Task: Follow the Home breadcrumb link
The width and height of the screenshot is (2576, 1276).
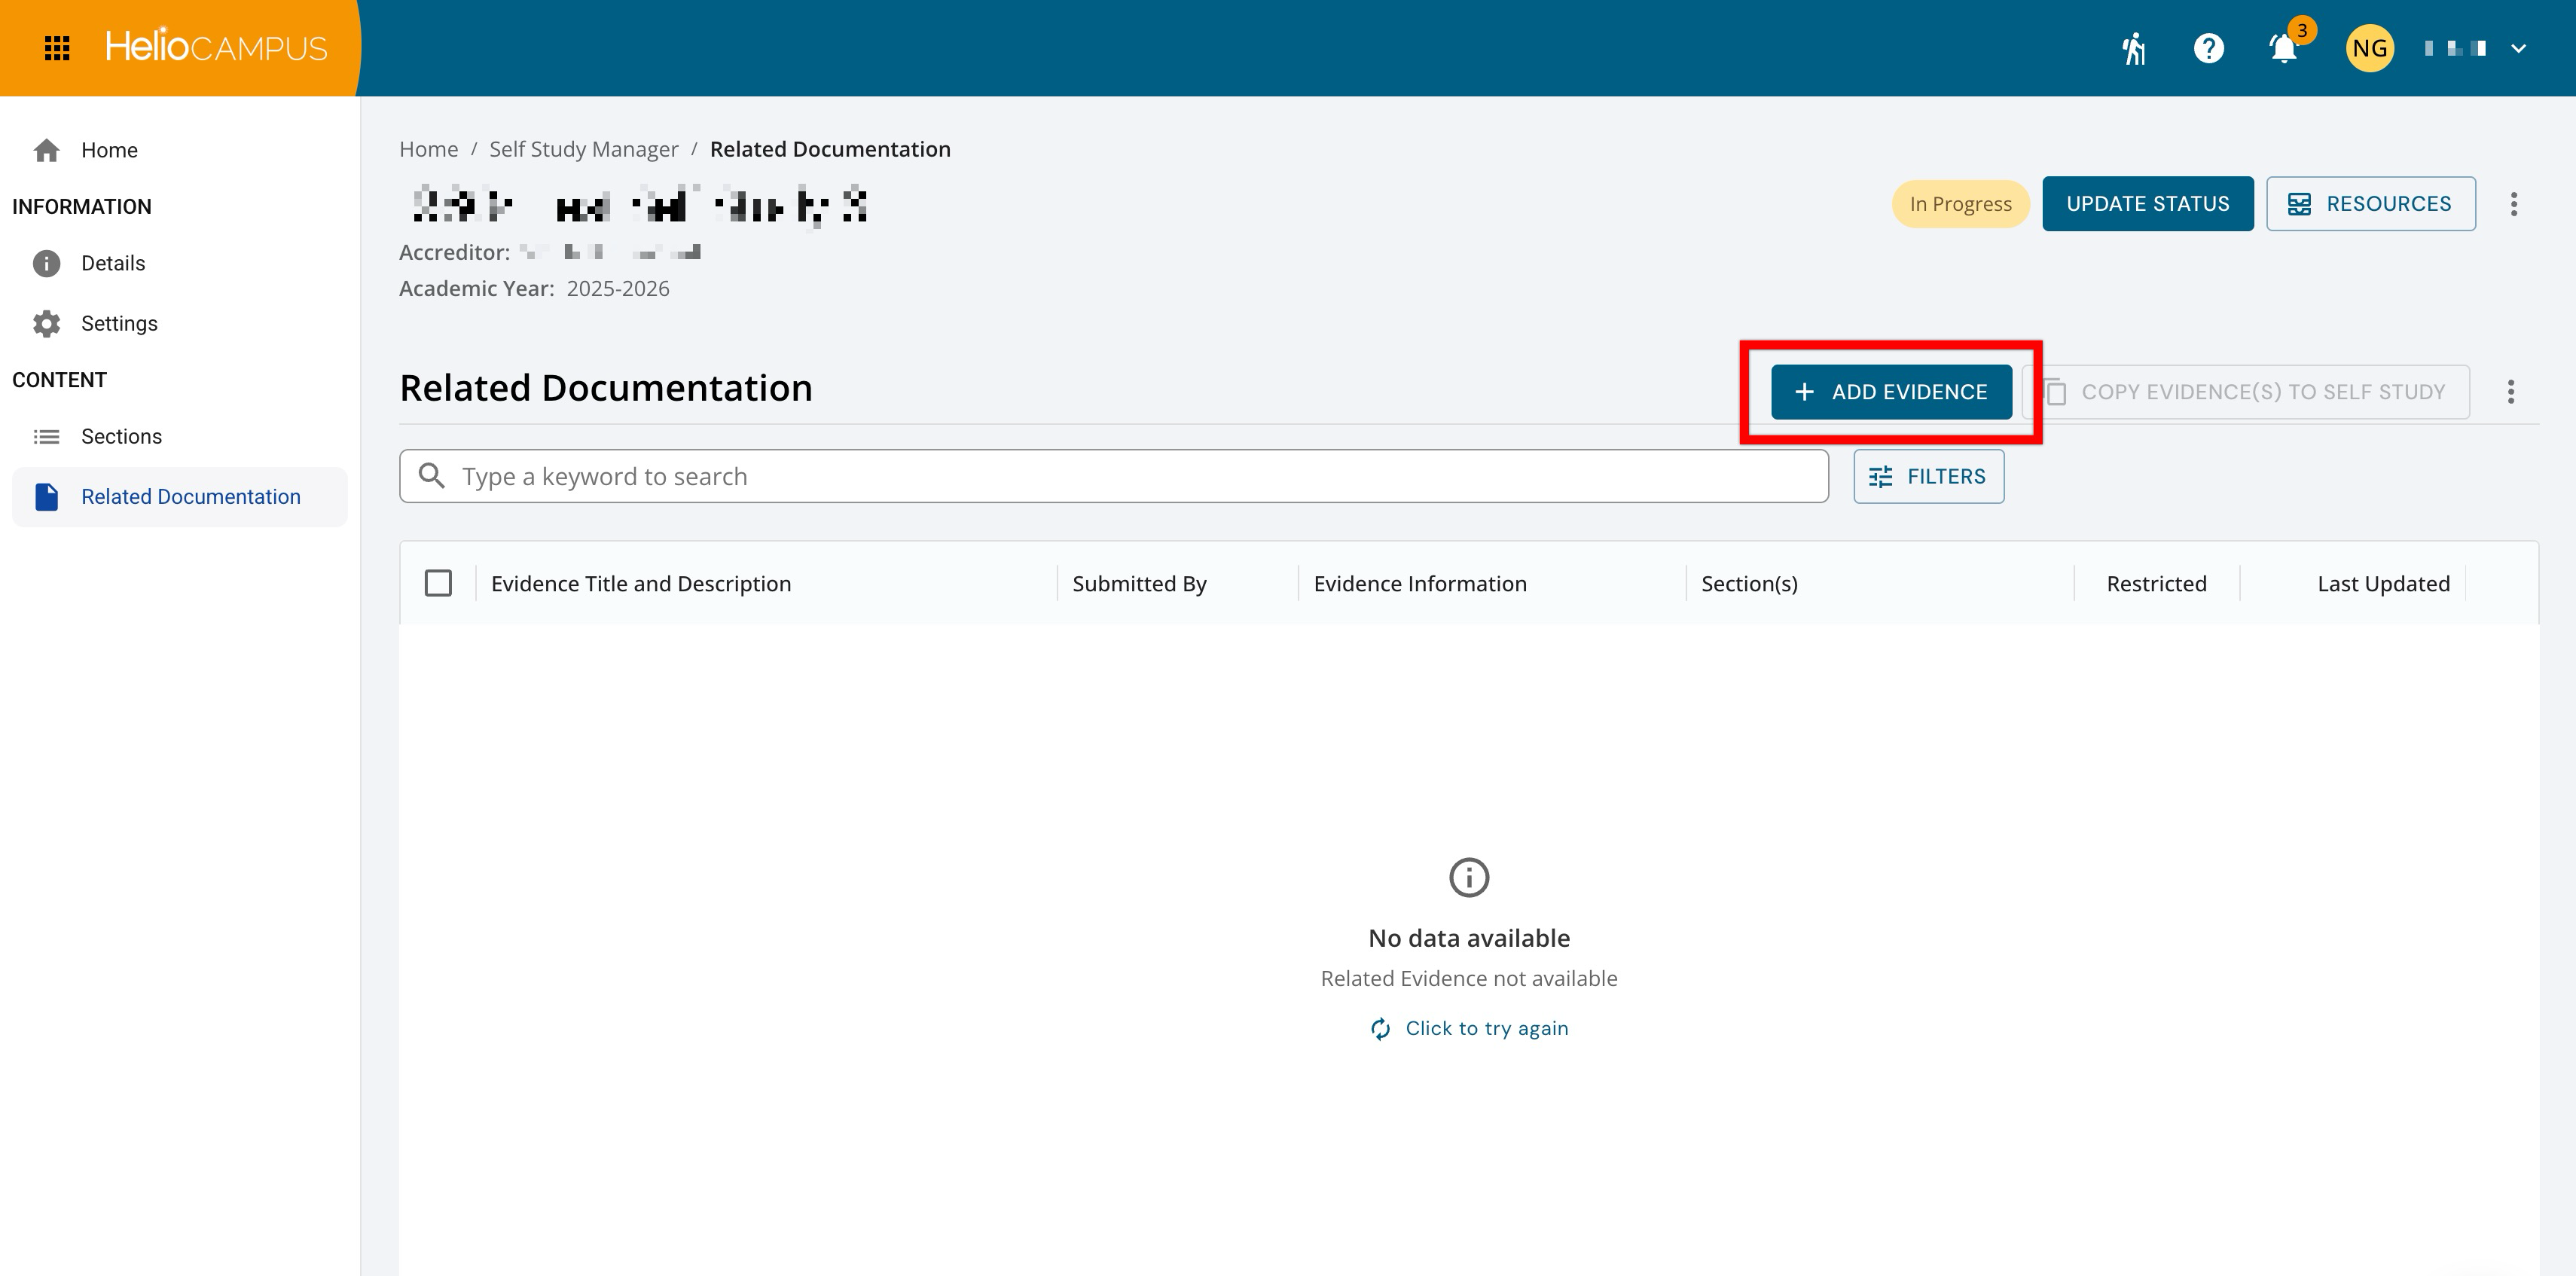Action: point(428,149)
